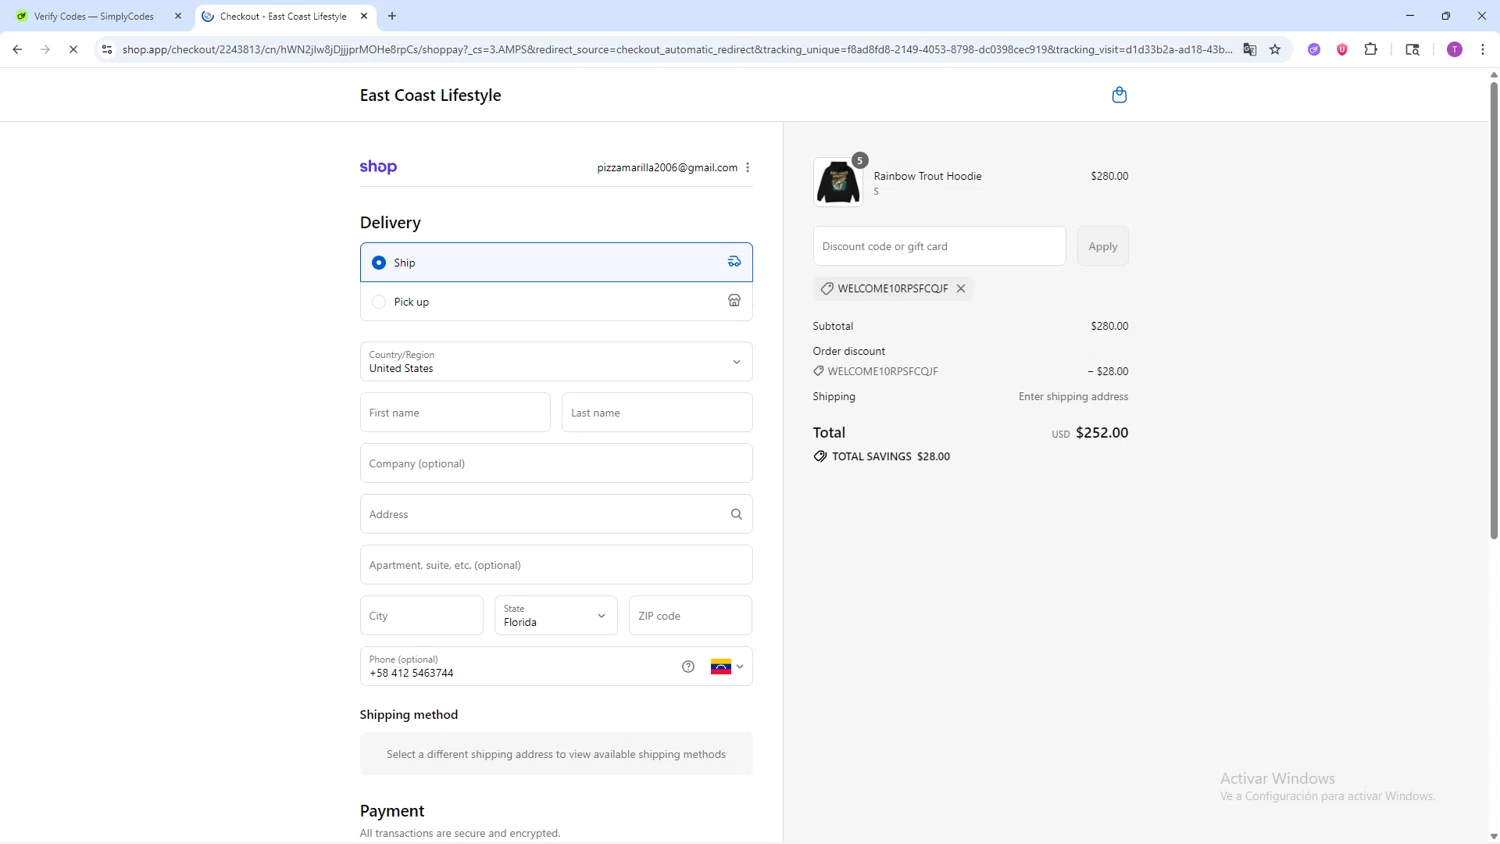
Task: Select the Ship delivery option
Action: (556, 262)
